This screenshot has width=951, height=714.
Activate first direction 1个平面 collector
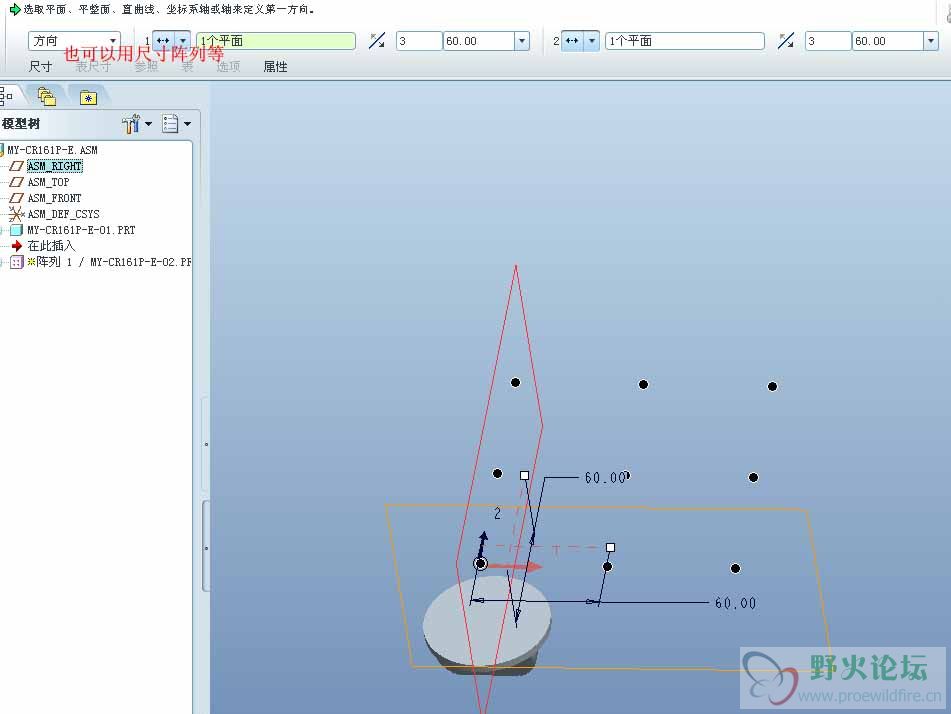click(276, 41)
